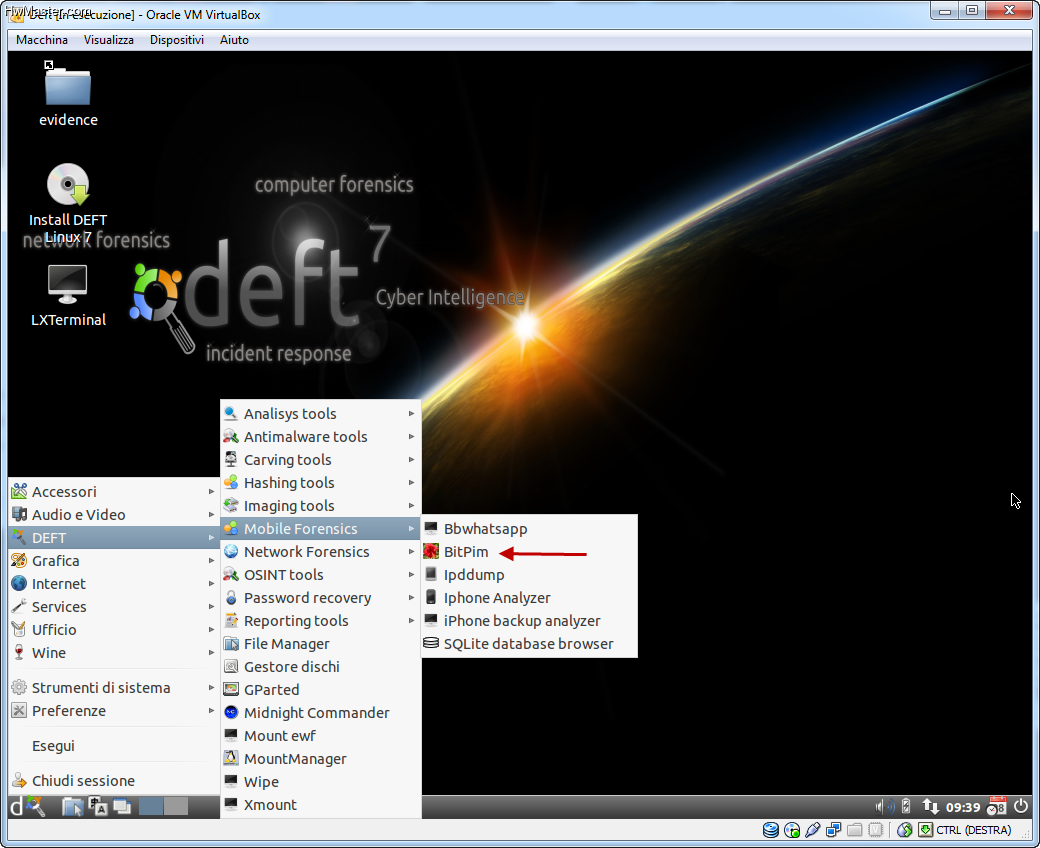Click the show desktop windows taskbar icon
The width and height of the screenshot is (1040, 848).
(122, 806)
